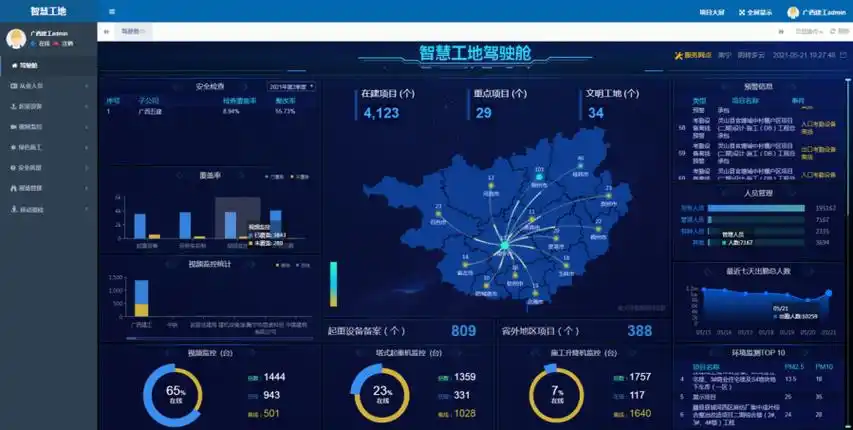The width and height of the screenshot is (853, 430).
Task: Expand the 安全质量 sidebar menu
Action: coord(49,168)
